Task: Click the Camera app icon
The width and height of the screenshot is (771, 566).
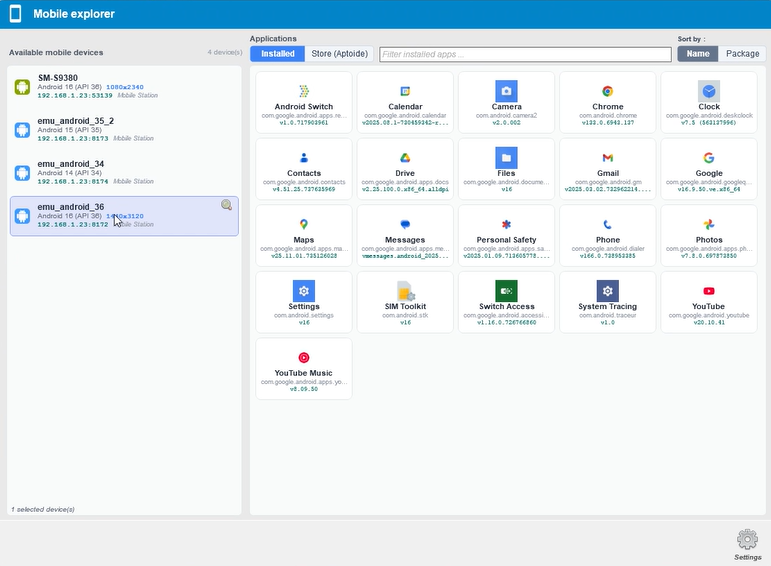Action: tap(506, 91)
